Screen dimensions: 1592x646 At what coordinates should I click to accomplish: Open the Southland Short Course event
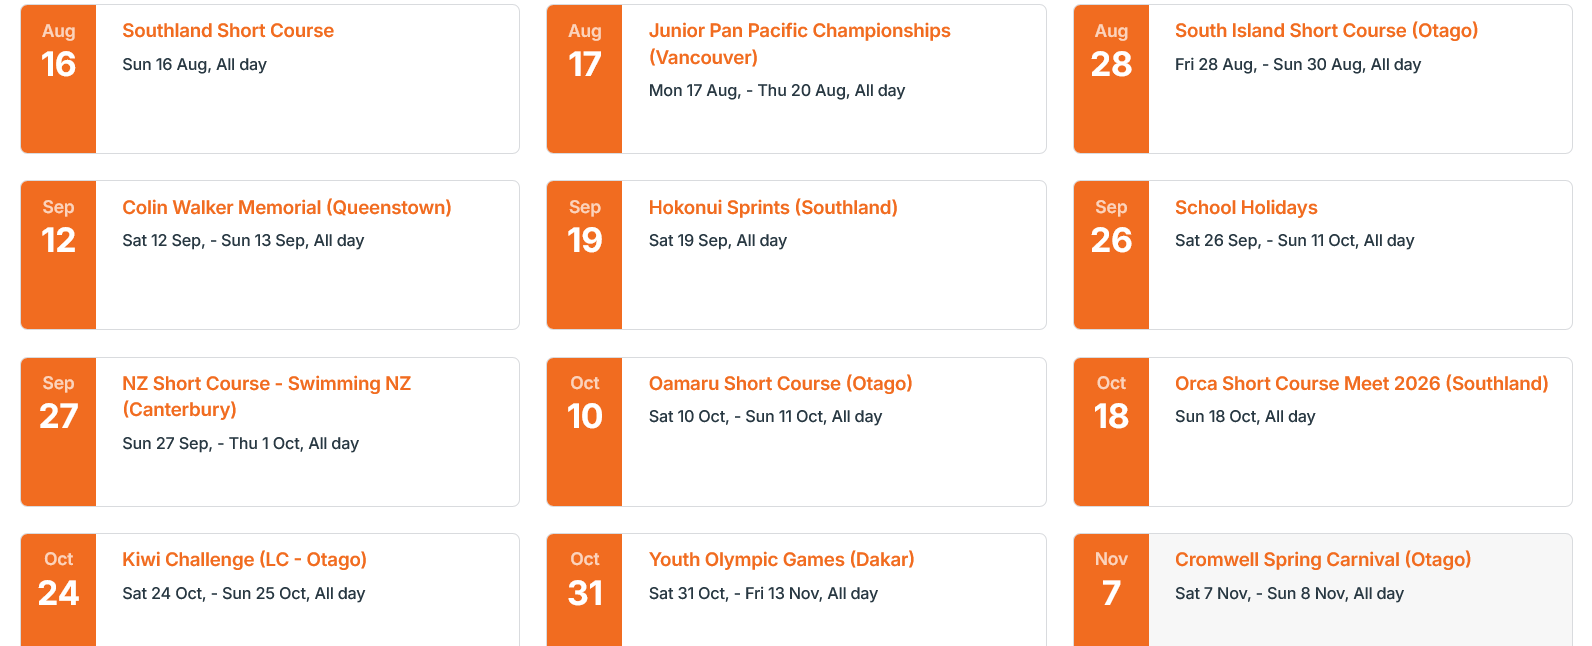coord(228,31)
